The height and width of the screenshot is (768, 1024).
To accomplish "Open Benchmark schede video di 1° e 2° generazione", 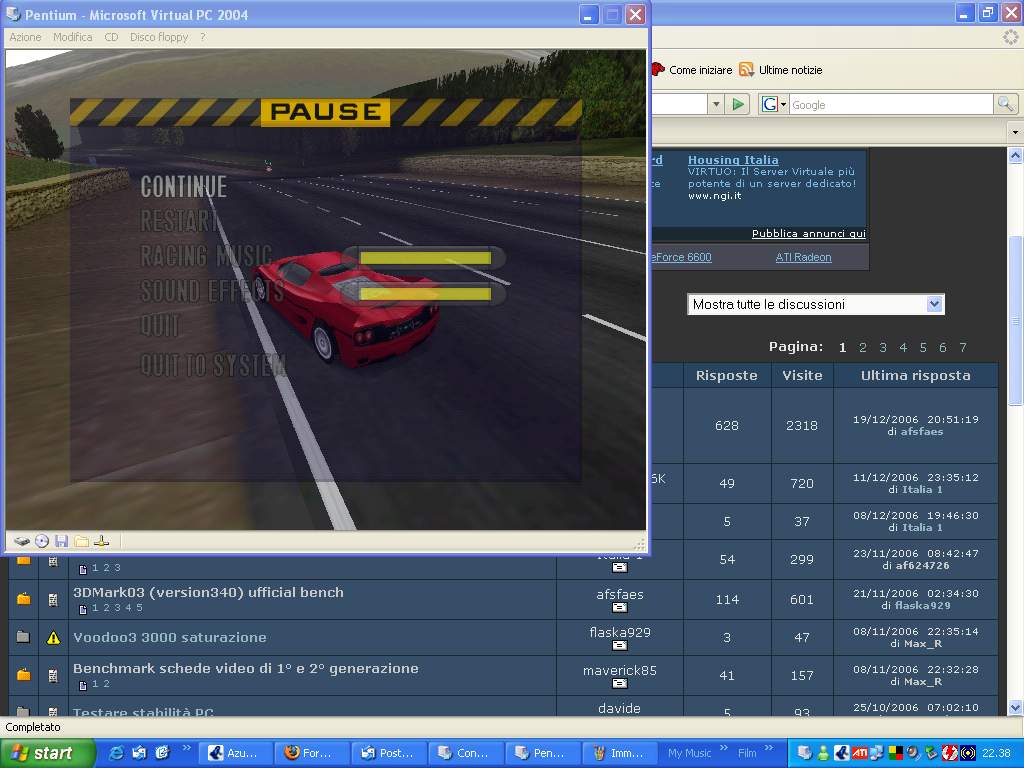I will point(246,668).
